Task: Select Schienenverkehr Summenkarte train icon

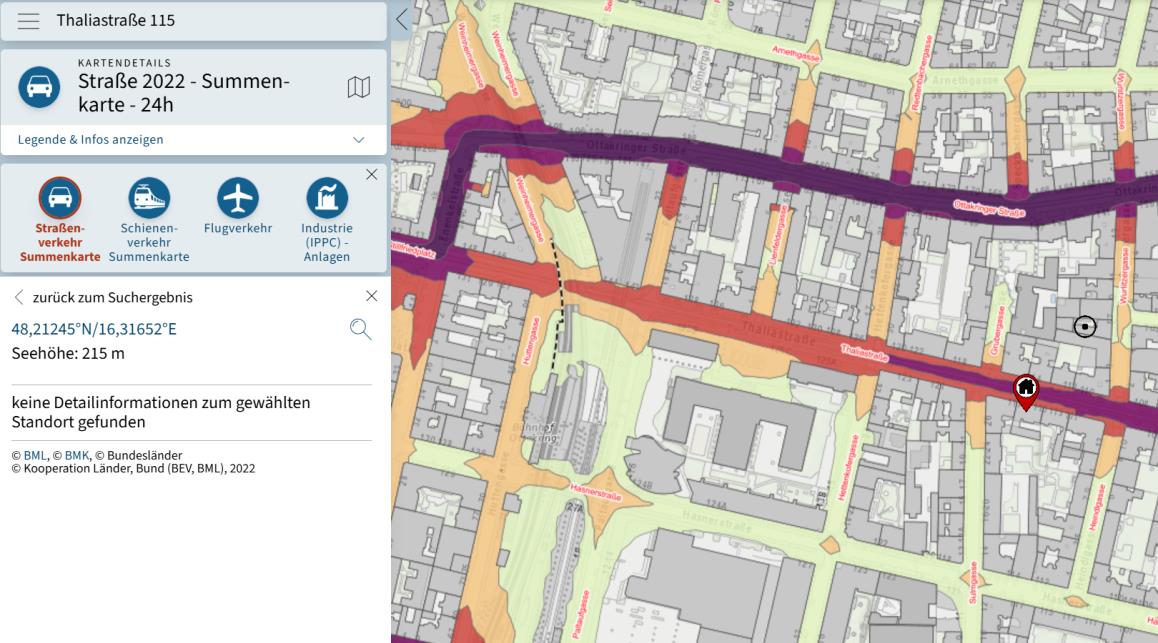Action: coord(149,198)
